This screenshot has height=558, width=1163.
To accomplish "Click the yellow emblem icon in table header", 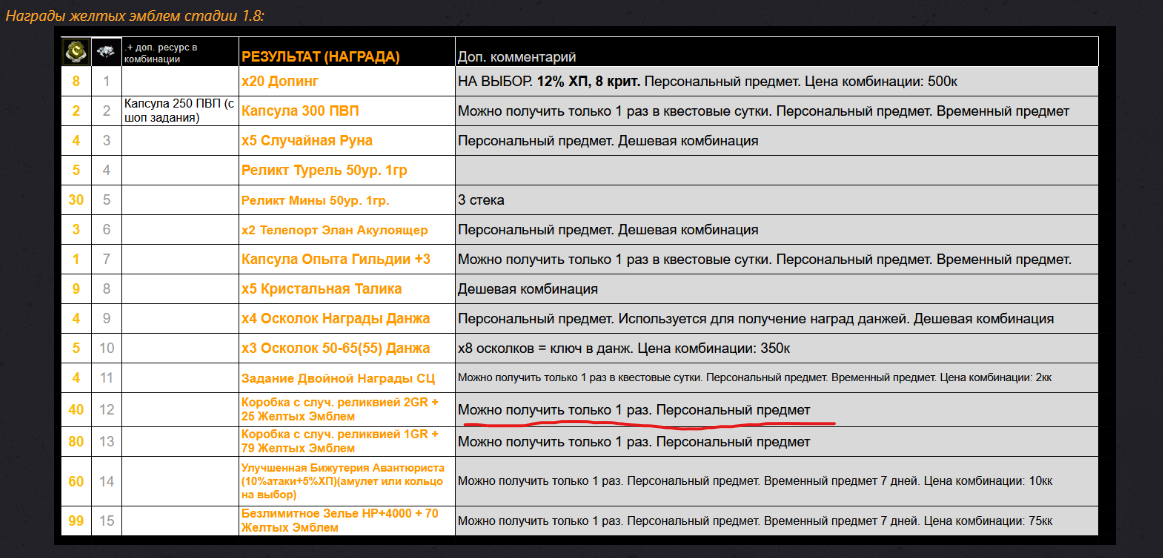I will point(76,51).
